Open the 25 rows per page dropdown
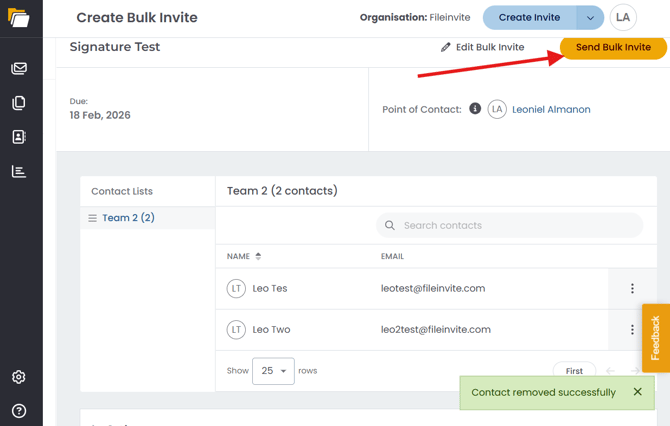Screen dimensions: 670x426 pos(273,371)
